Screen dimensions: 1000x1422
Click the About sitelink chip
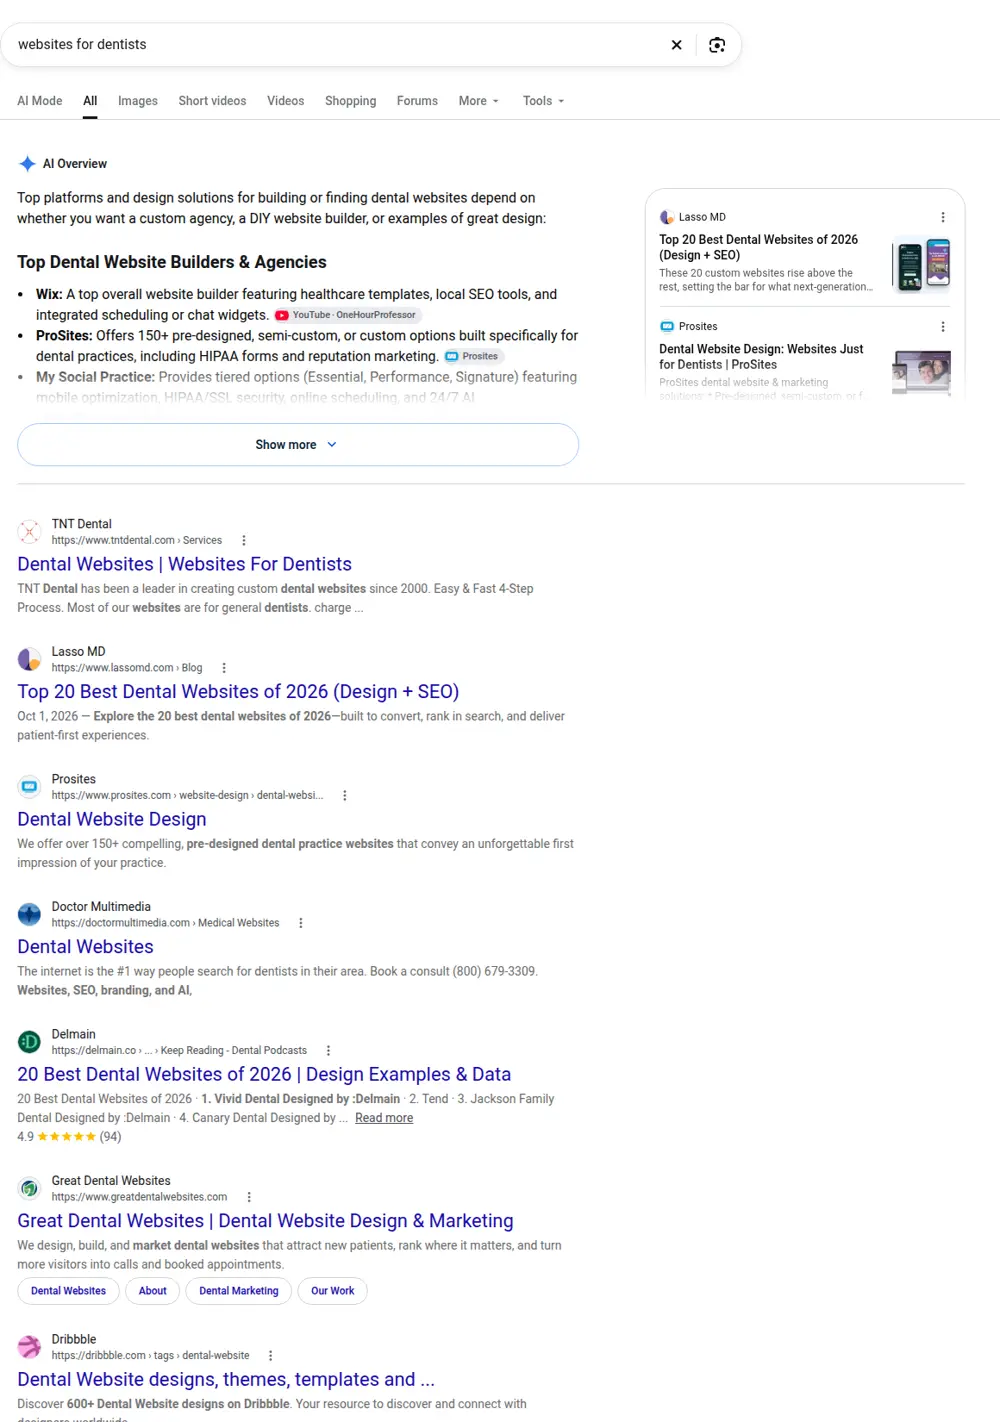tap(153, 1291)
